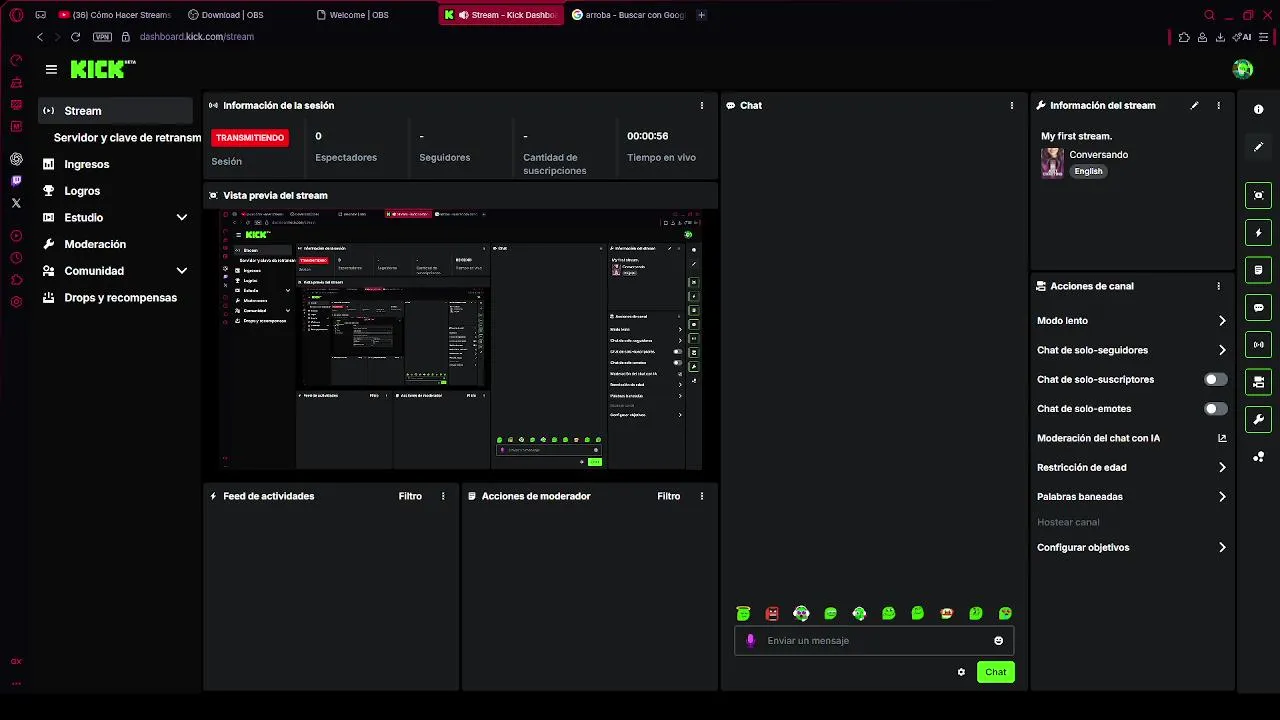Open the emoji picker in chat input
The image size is (1280, 720).
click(998, 641)
